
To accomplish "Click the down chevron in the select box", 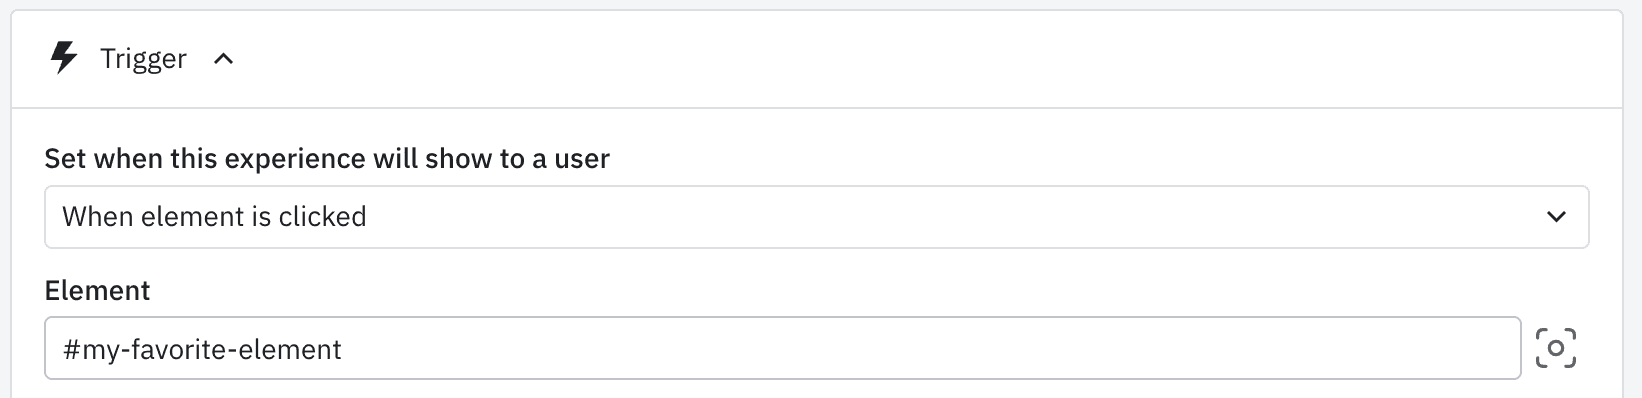I will [1556, 217].
